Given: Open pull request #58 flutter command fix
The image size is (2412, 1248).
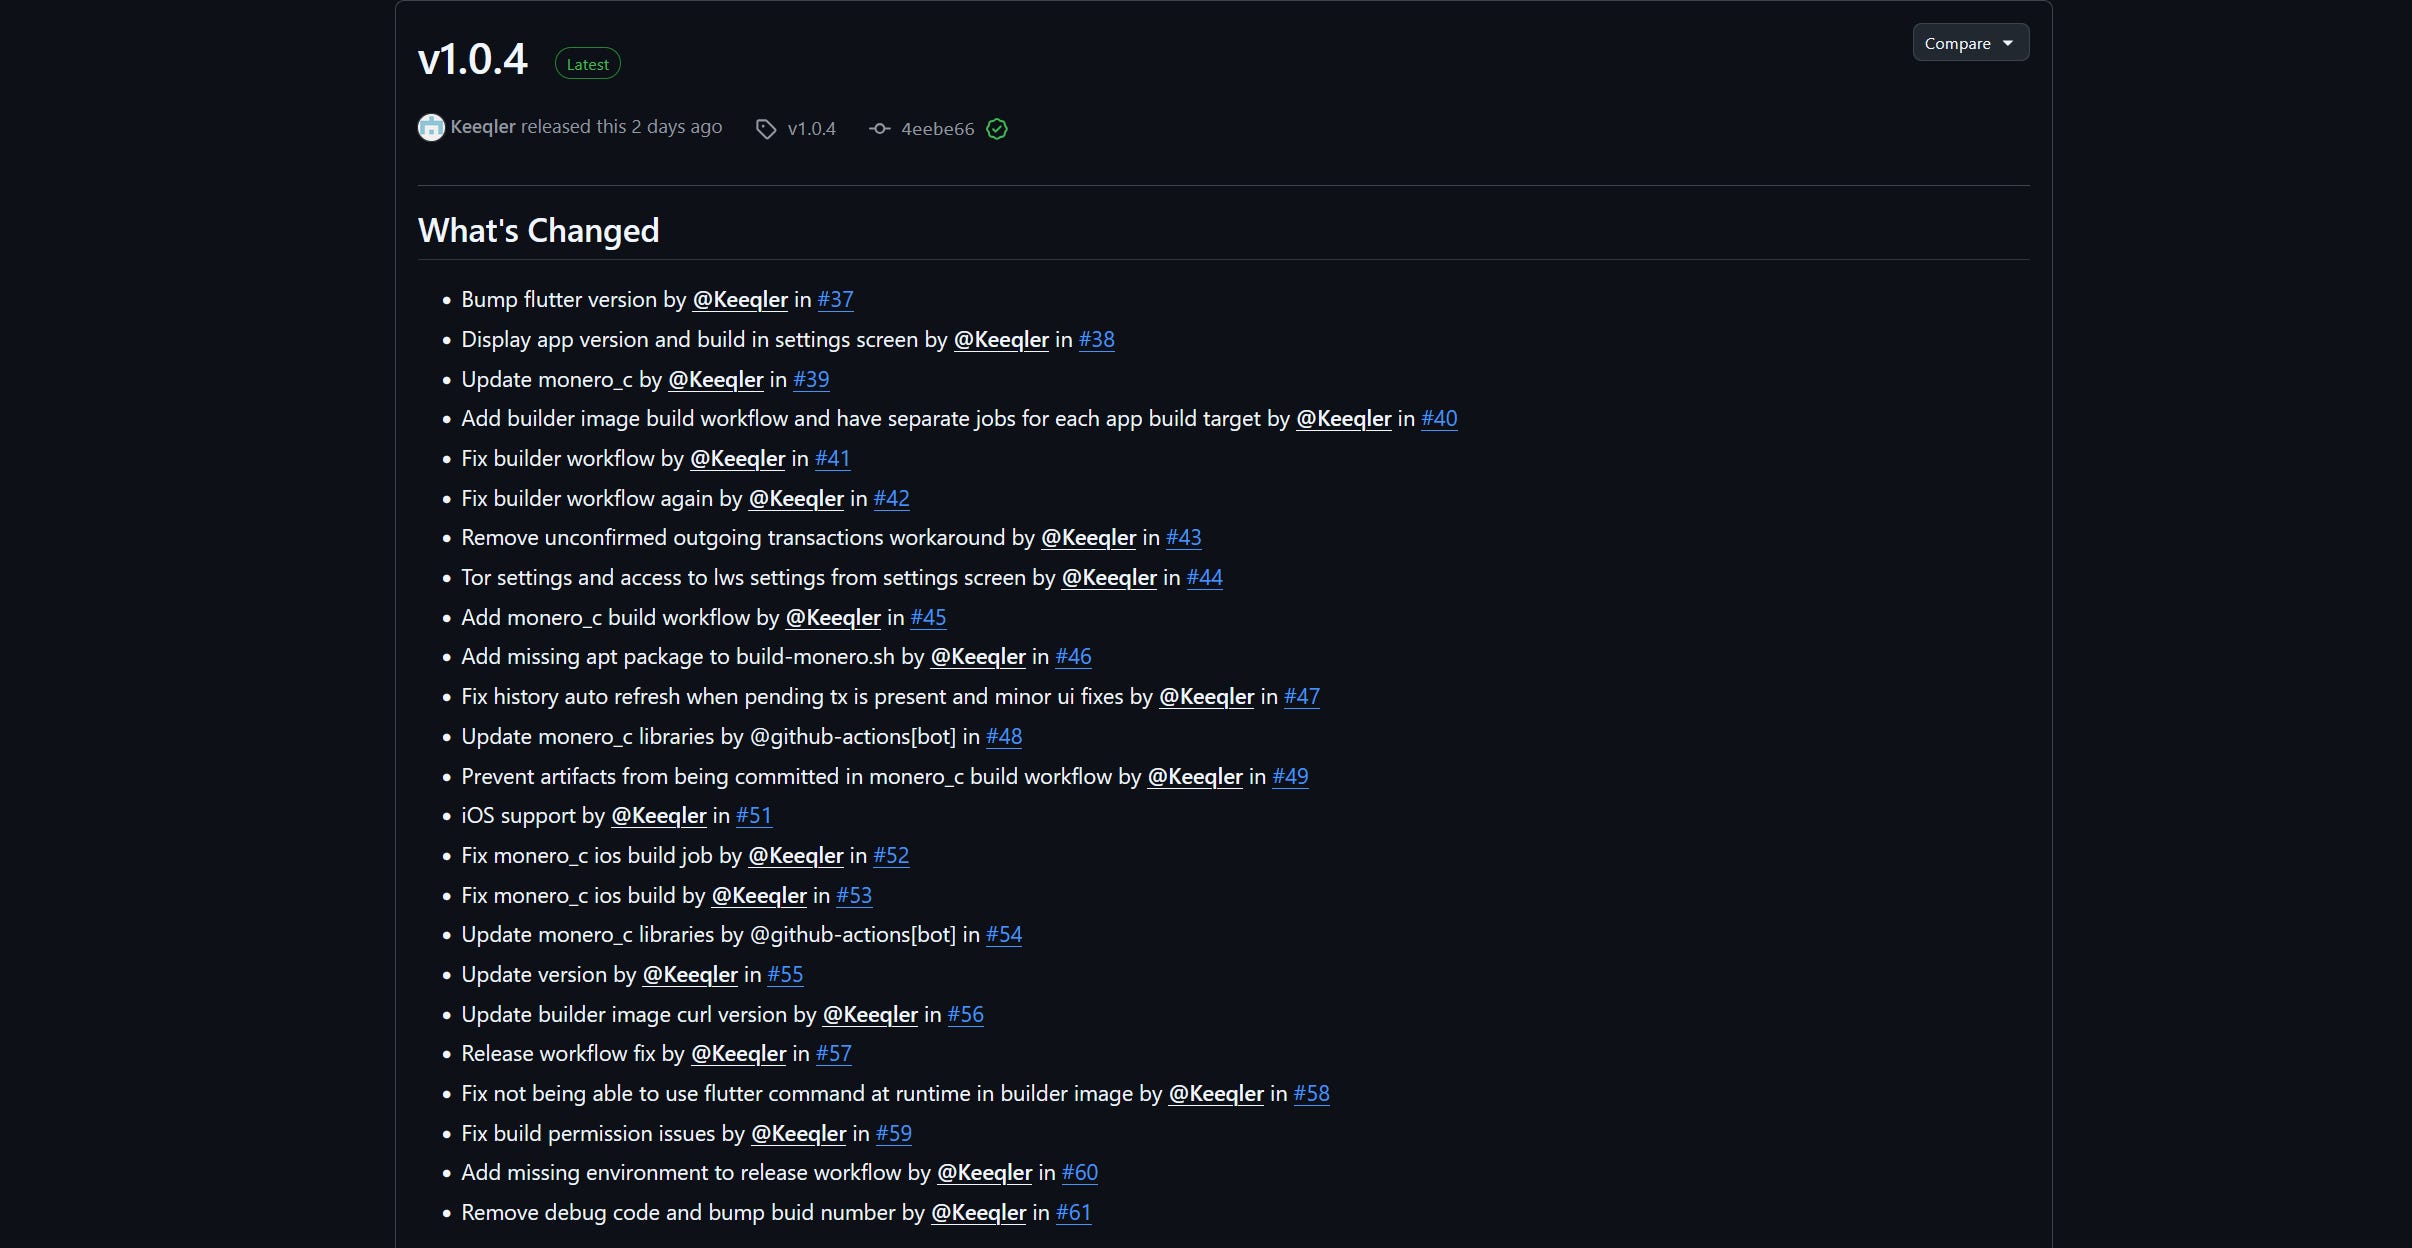Looking at the screenshot, I should click(1311, 1094).
